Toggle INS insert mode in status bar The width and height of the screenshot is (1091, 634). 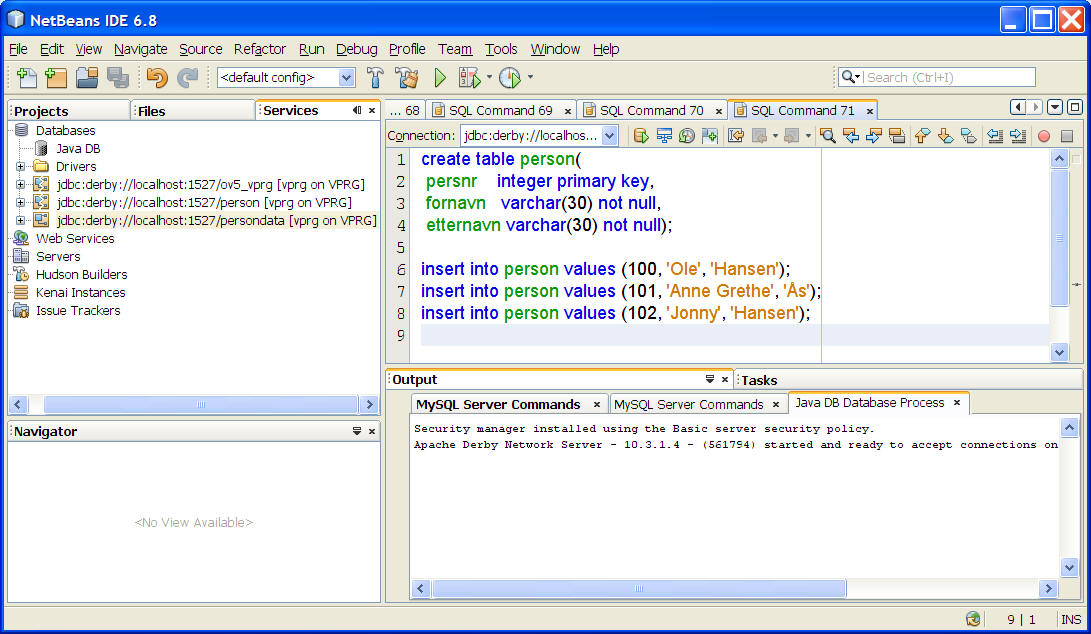pyautogui.click(x=1071, y=619)
